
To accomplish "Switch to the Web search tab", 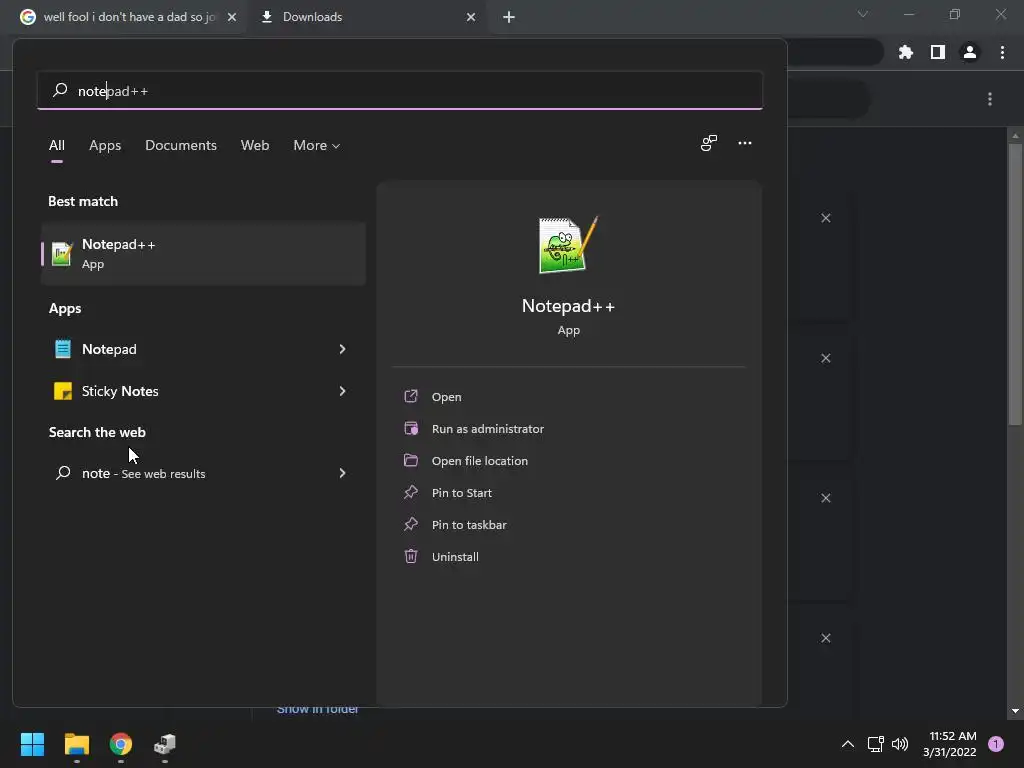I will pyautogui.click(x=255, y=146).
